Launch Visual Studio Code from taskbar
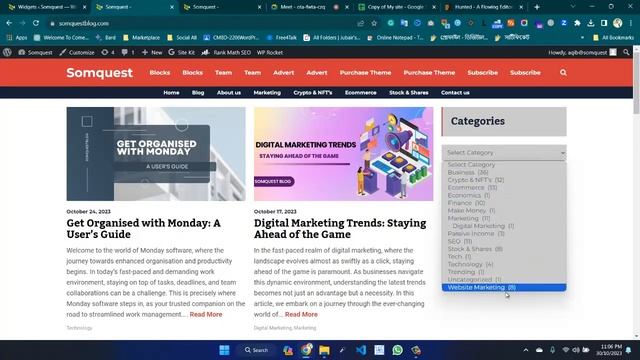The image size is (640, 360). coord(361,350)
